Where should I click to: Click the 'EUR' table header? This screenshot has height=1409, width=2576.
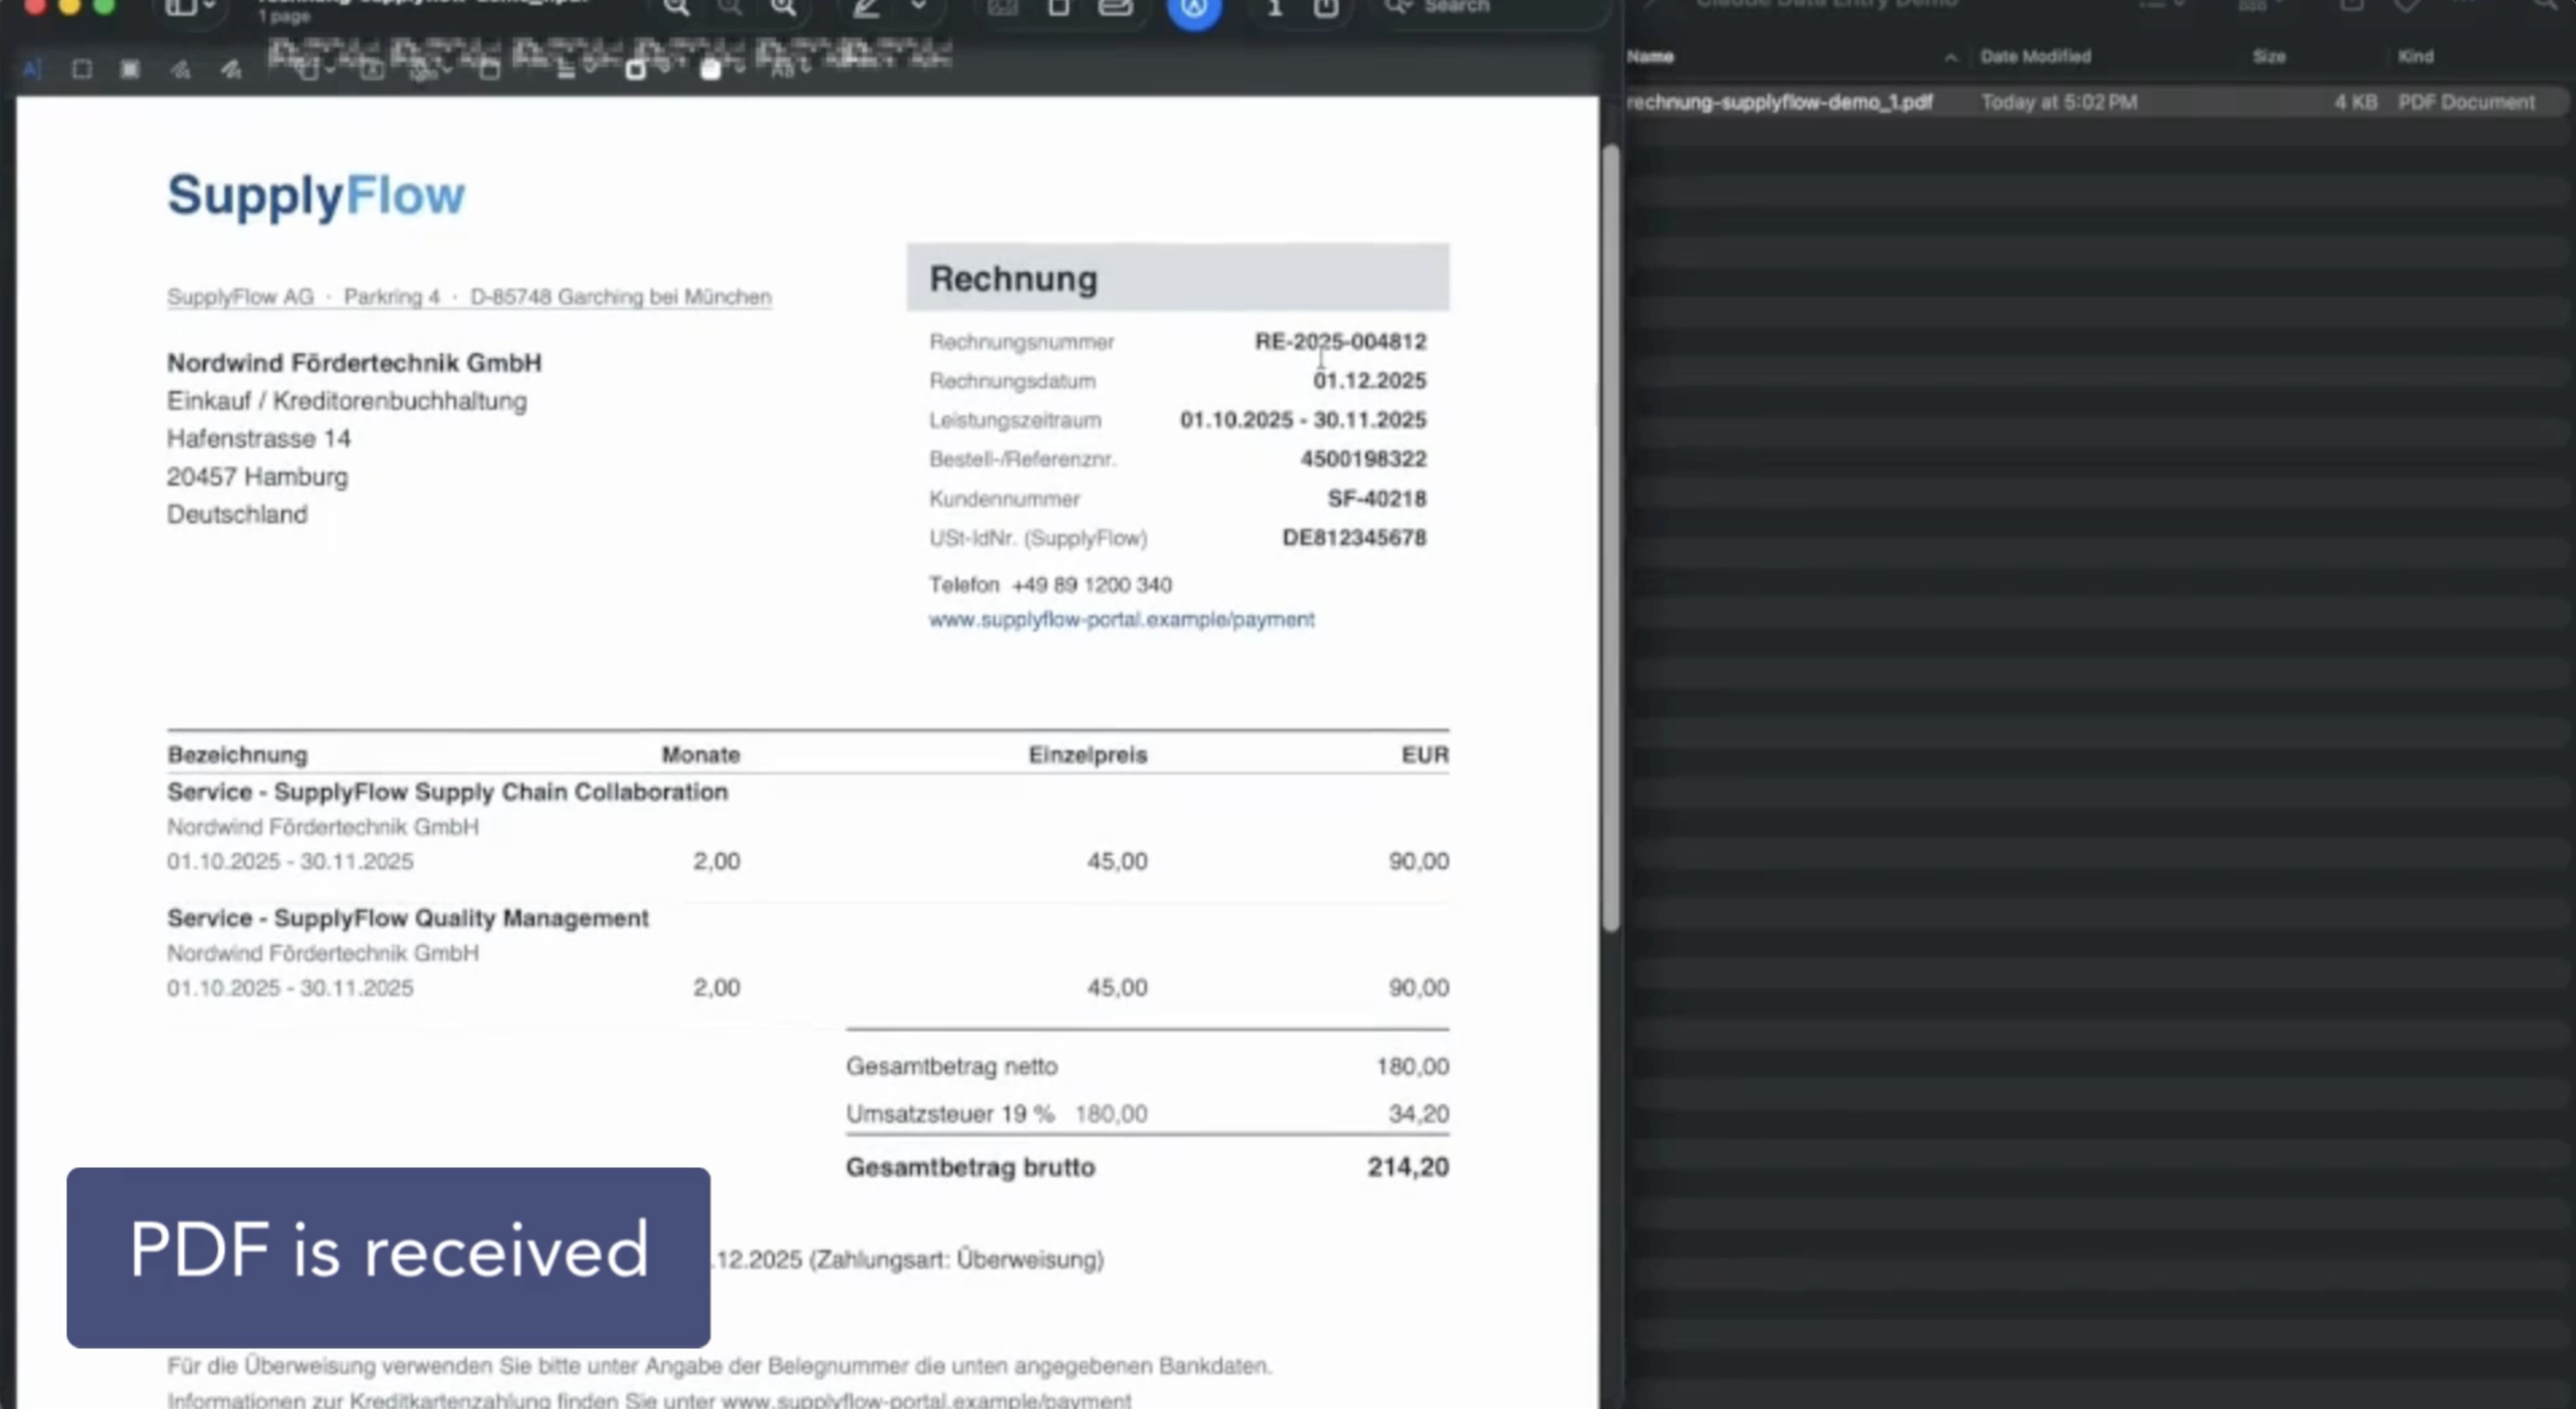tap(1424, 755)
